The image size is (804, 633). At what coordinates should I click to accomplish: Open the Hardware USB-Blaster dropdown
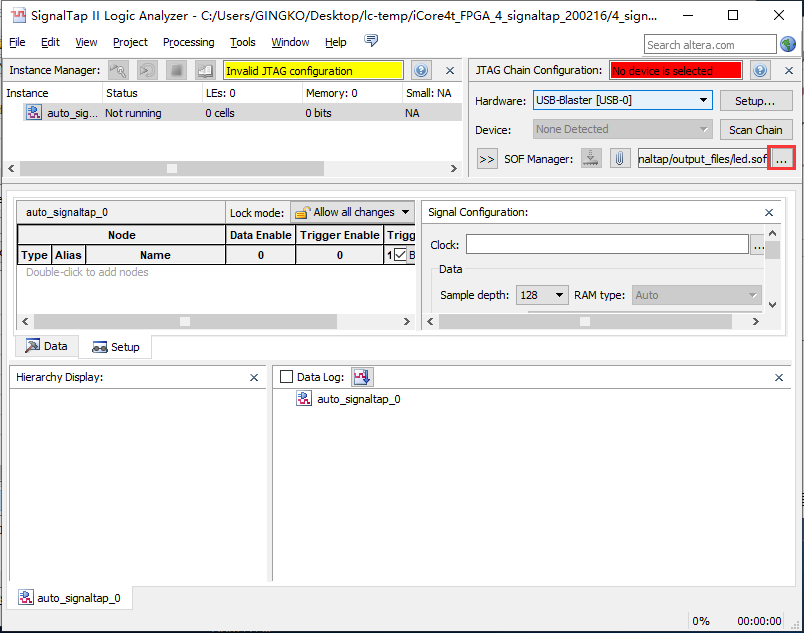tap(622, 101)
